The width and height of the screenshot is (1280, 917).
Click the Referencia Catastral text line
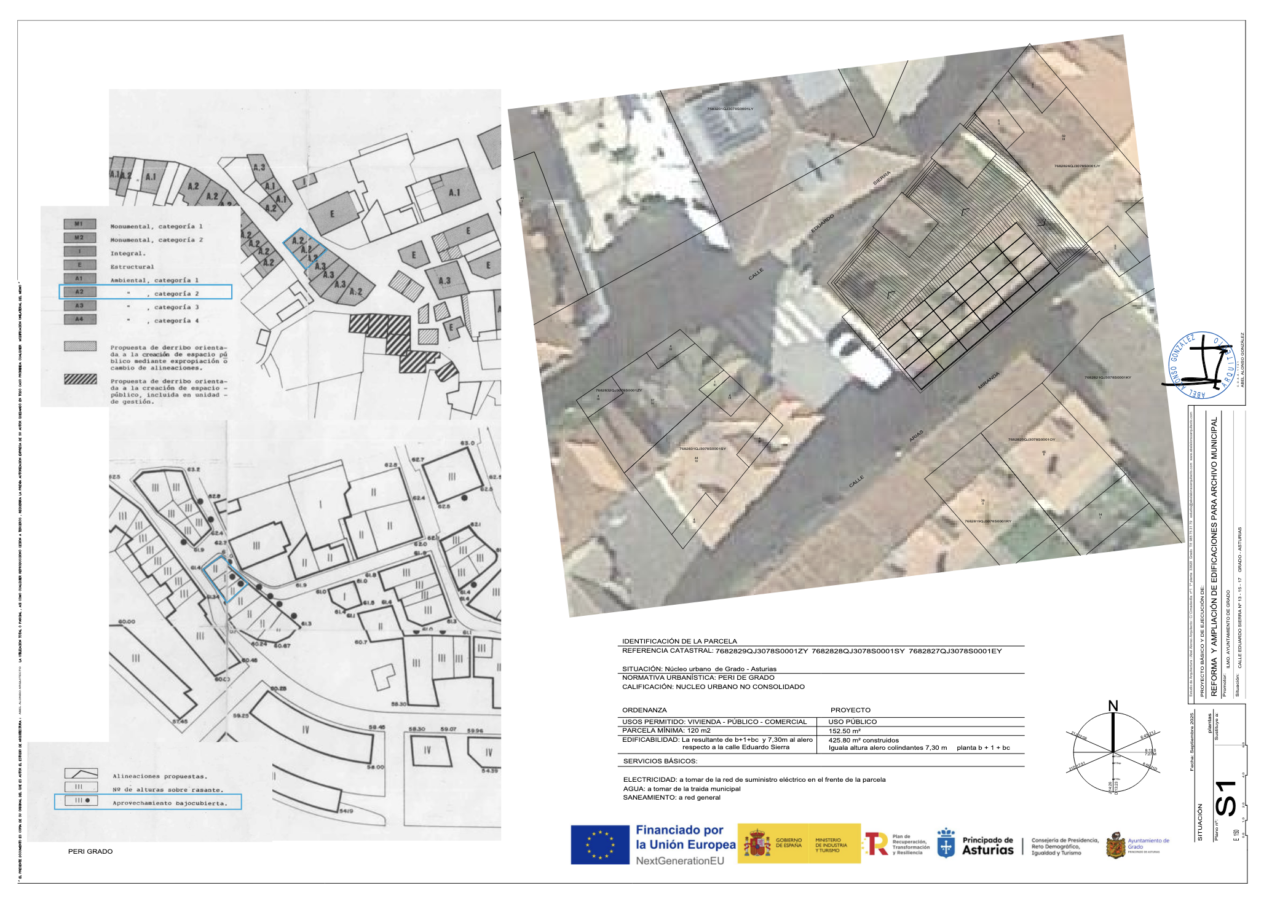click(811, 651)
